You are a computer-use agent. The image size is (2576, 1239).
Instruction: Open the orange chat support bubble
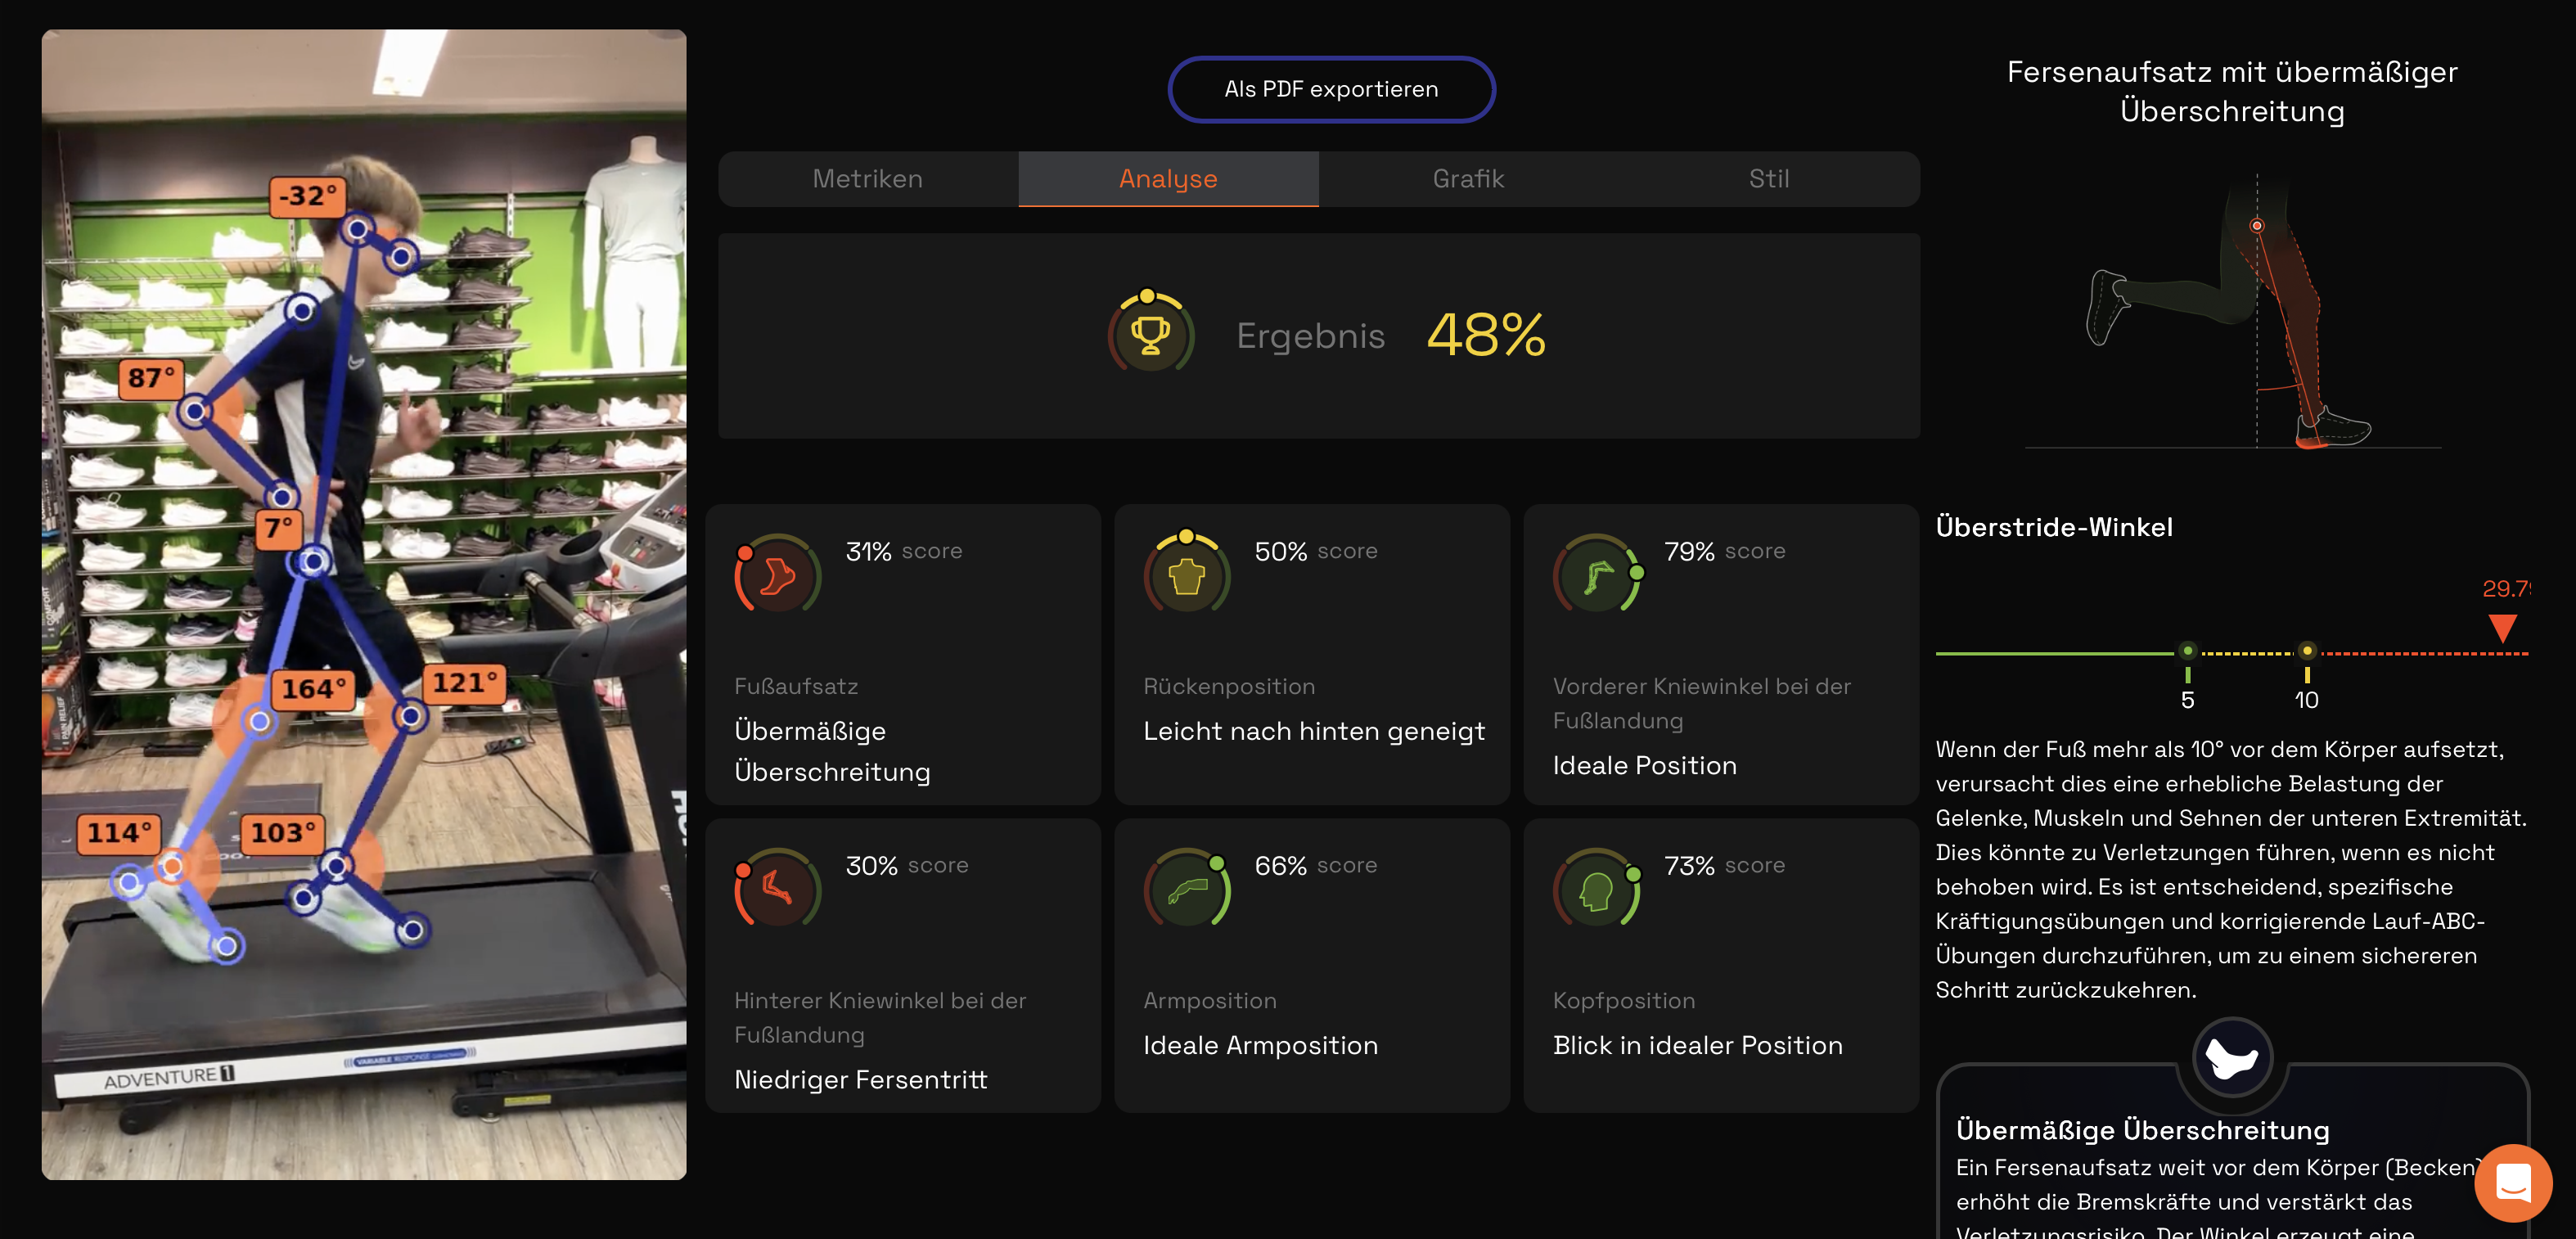pyautogui.click(x=2512, y=1183)
